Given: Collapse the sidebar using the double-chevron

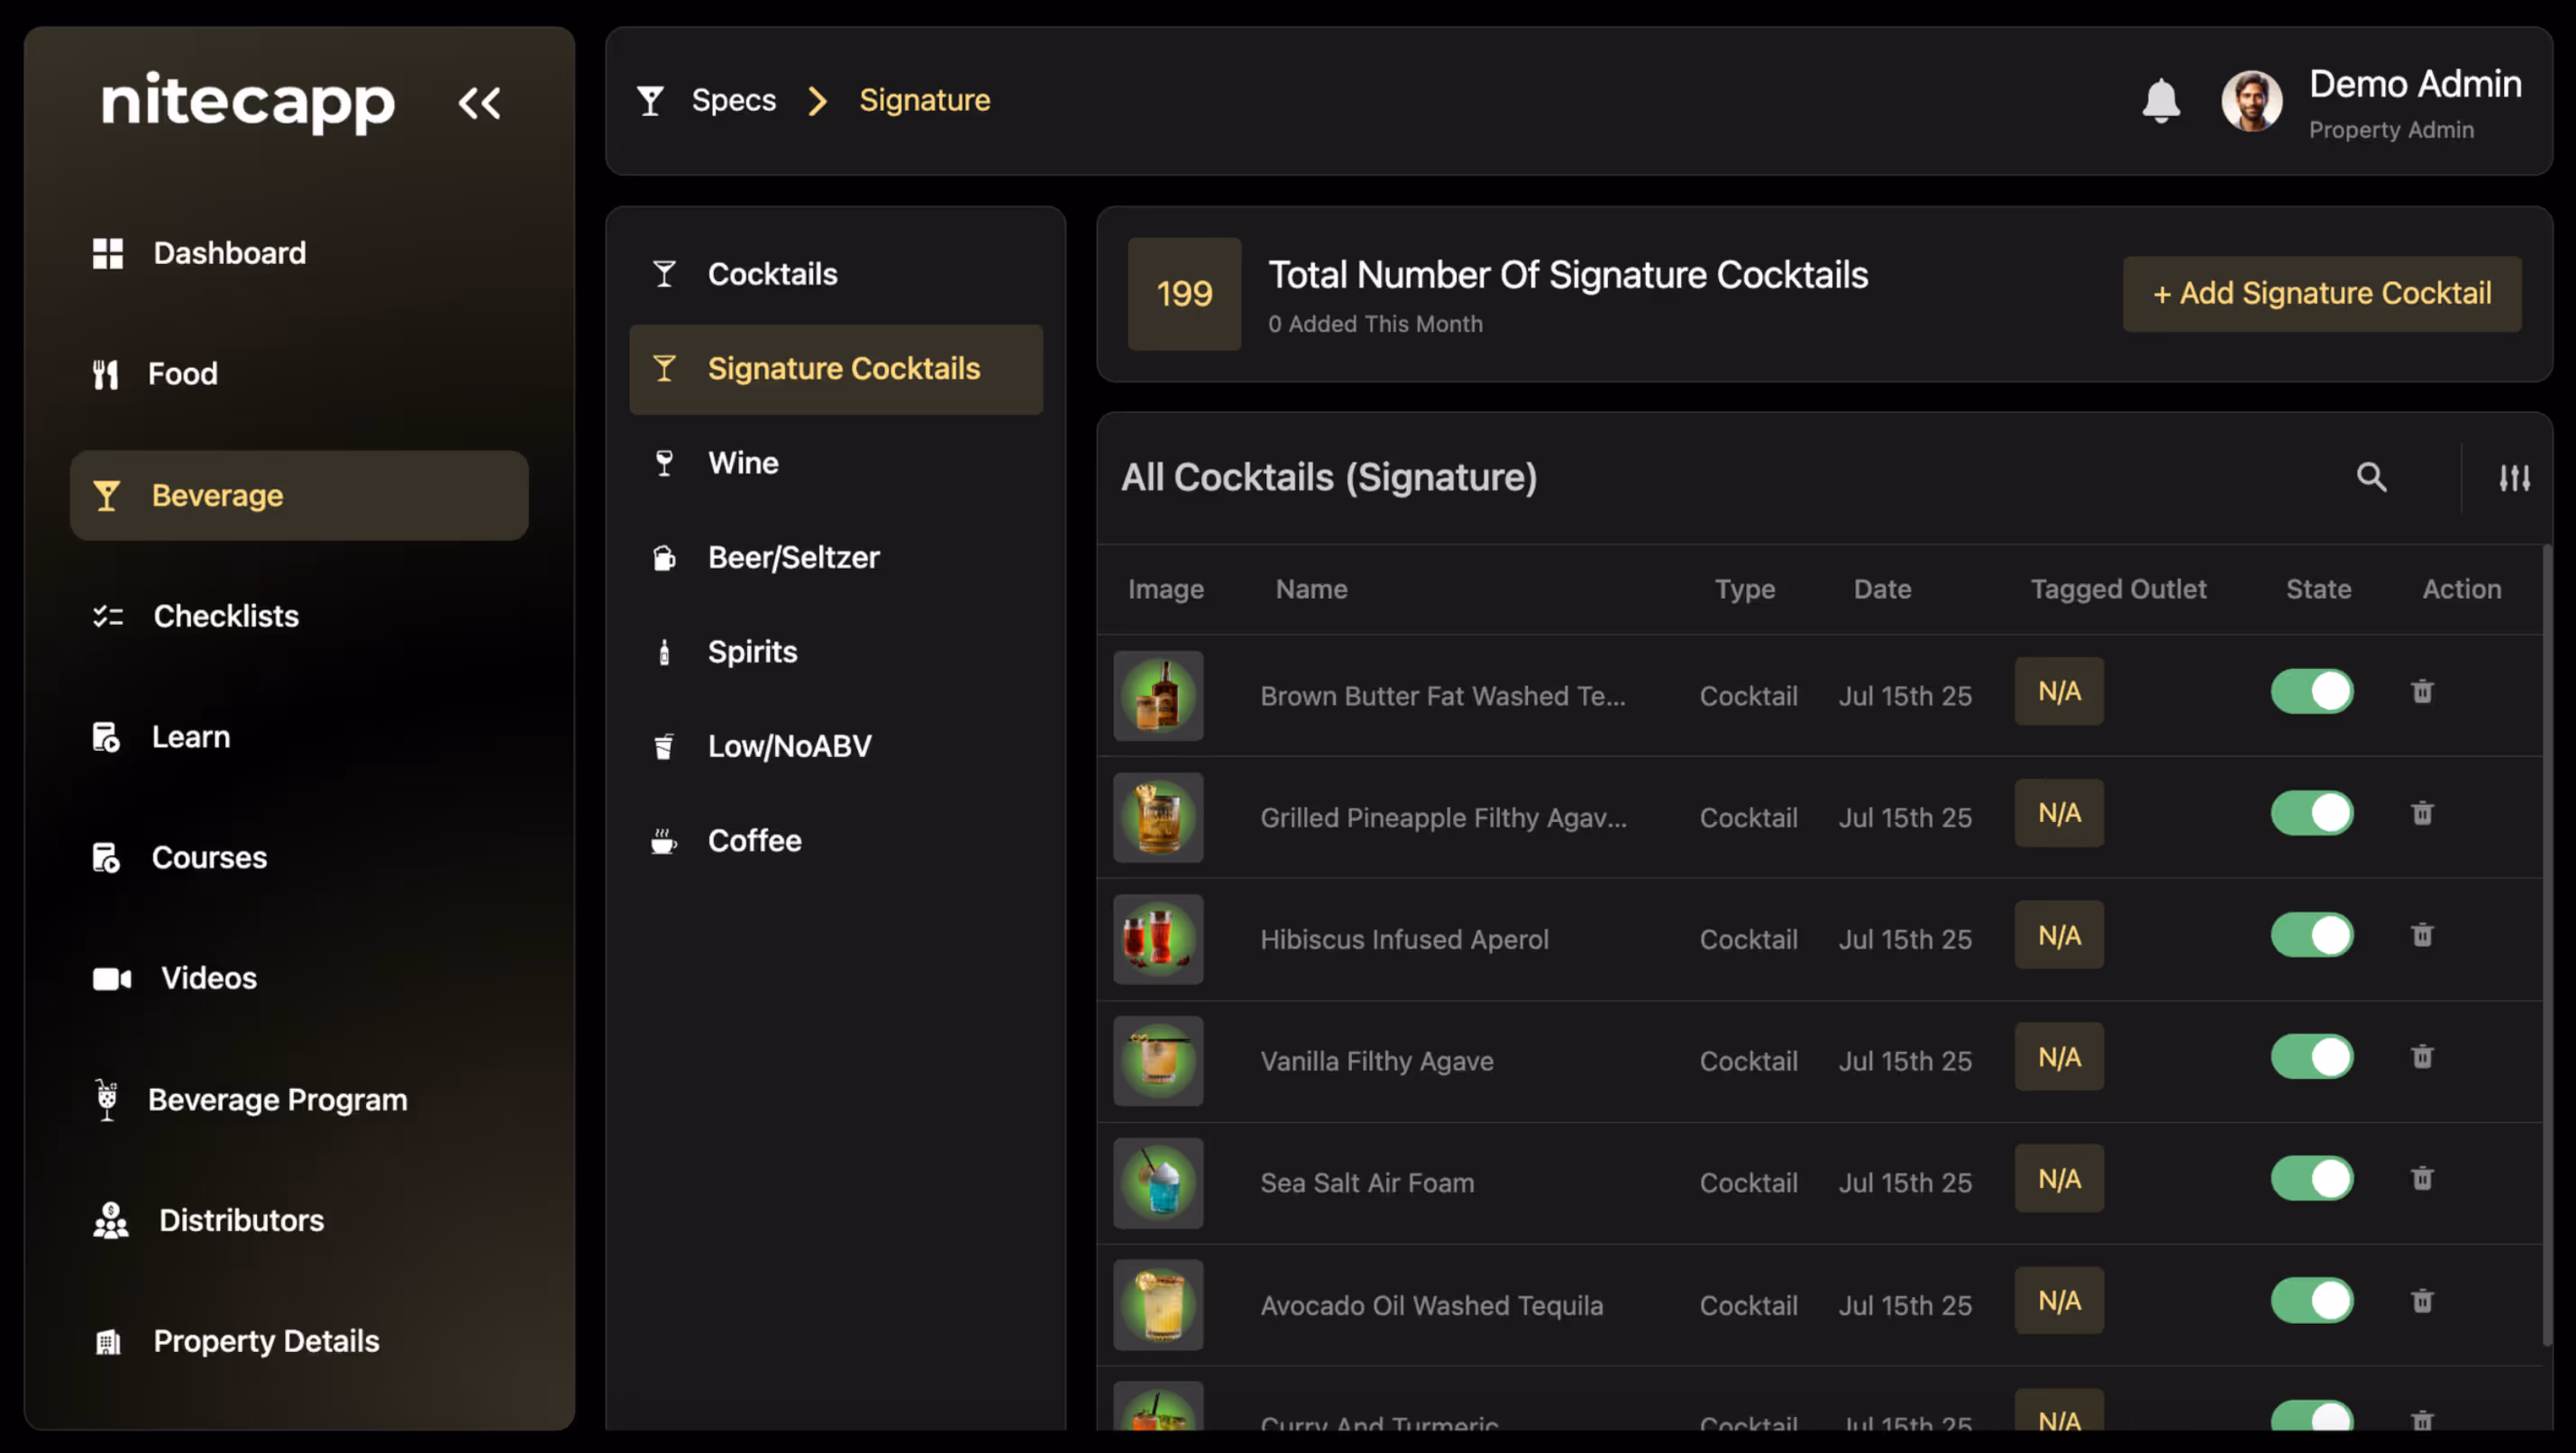Looking at the screenshot, I should coord(480,102).
